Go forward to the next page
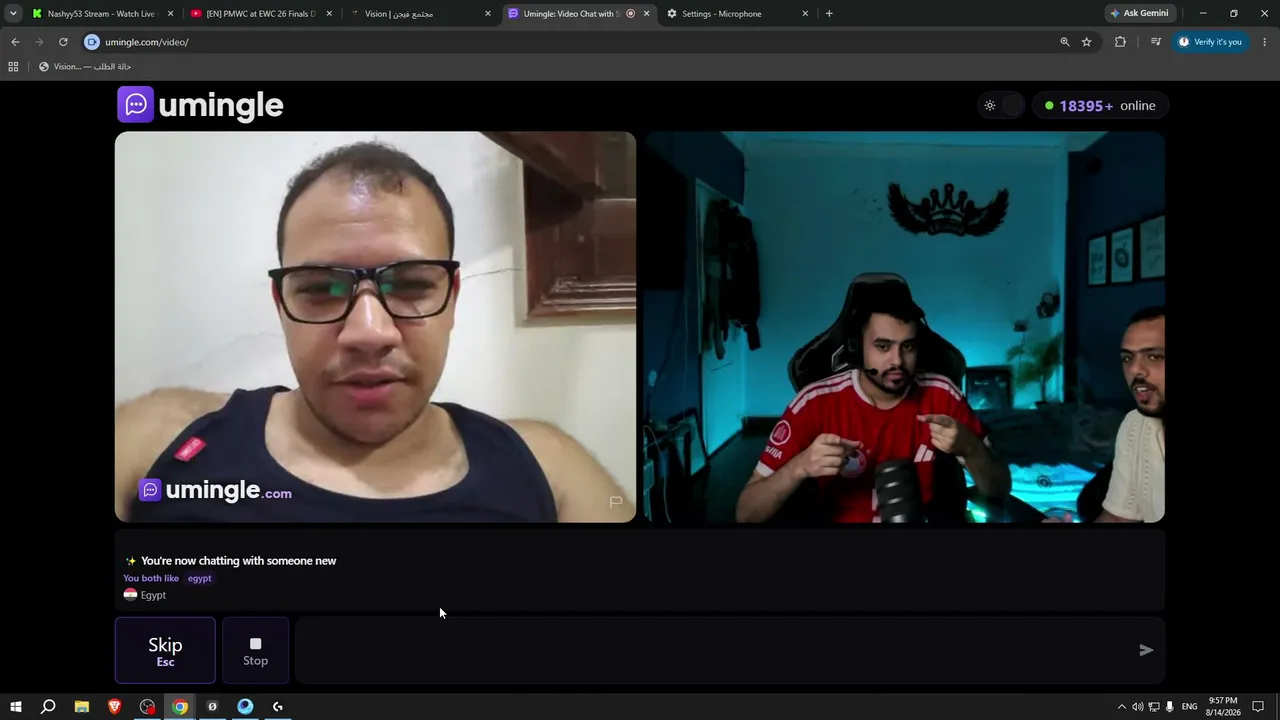 point(39,42)
